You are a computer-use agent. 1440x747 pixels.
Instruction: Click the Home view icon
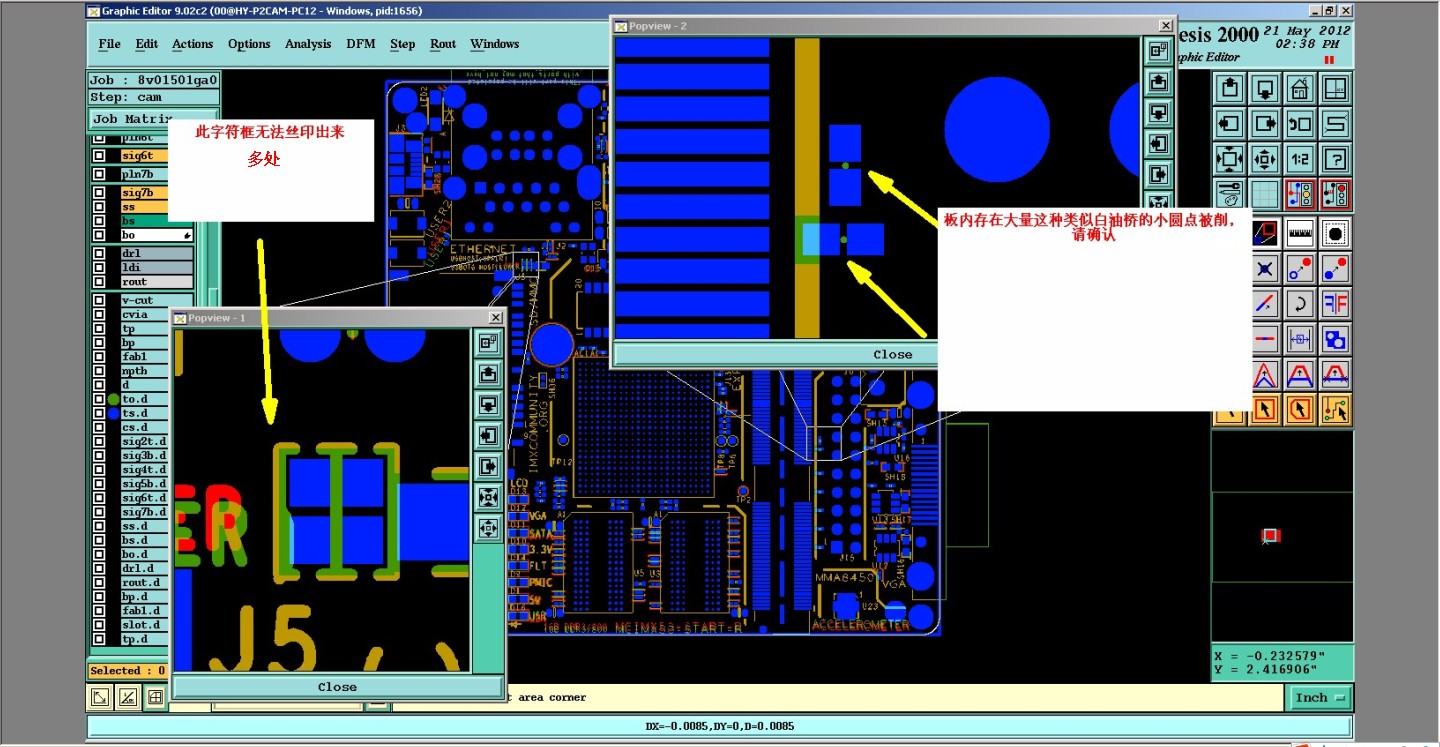coord(1299,89)
